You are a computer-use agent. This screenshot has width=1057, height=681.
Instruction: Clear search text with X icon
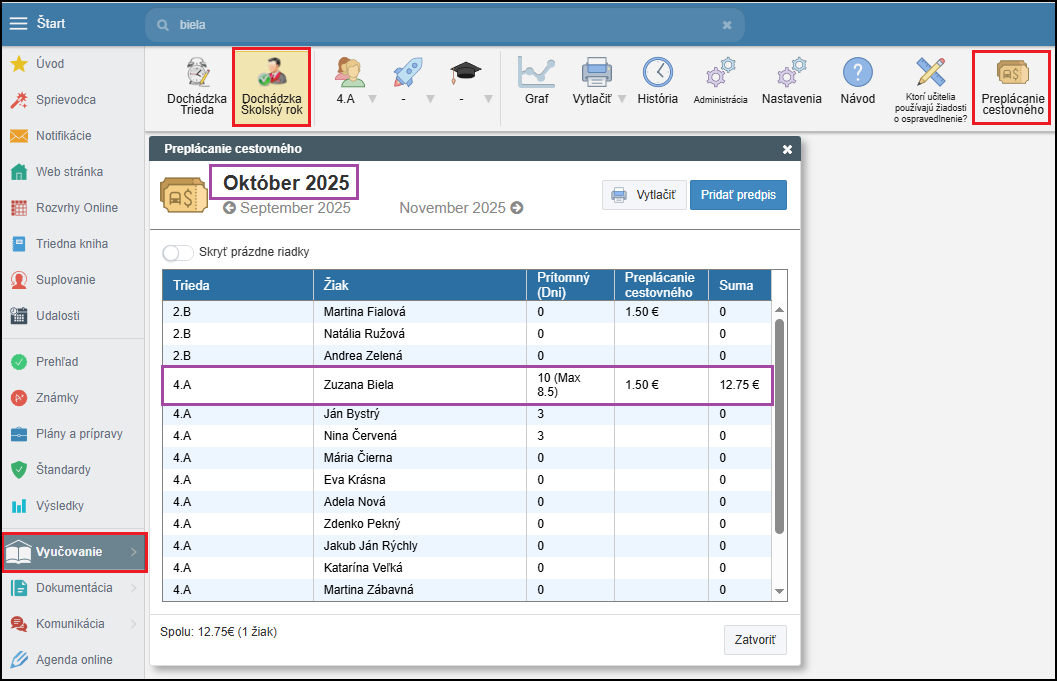pos(727,25)
